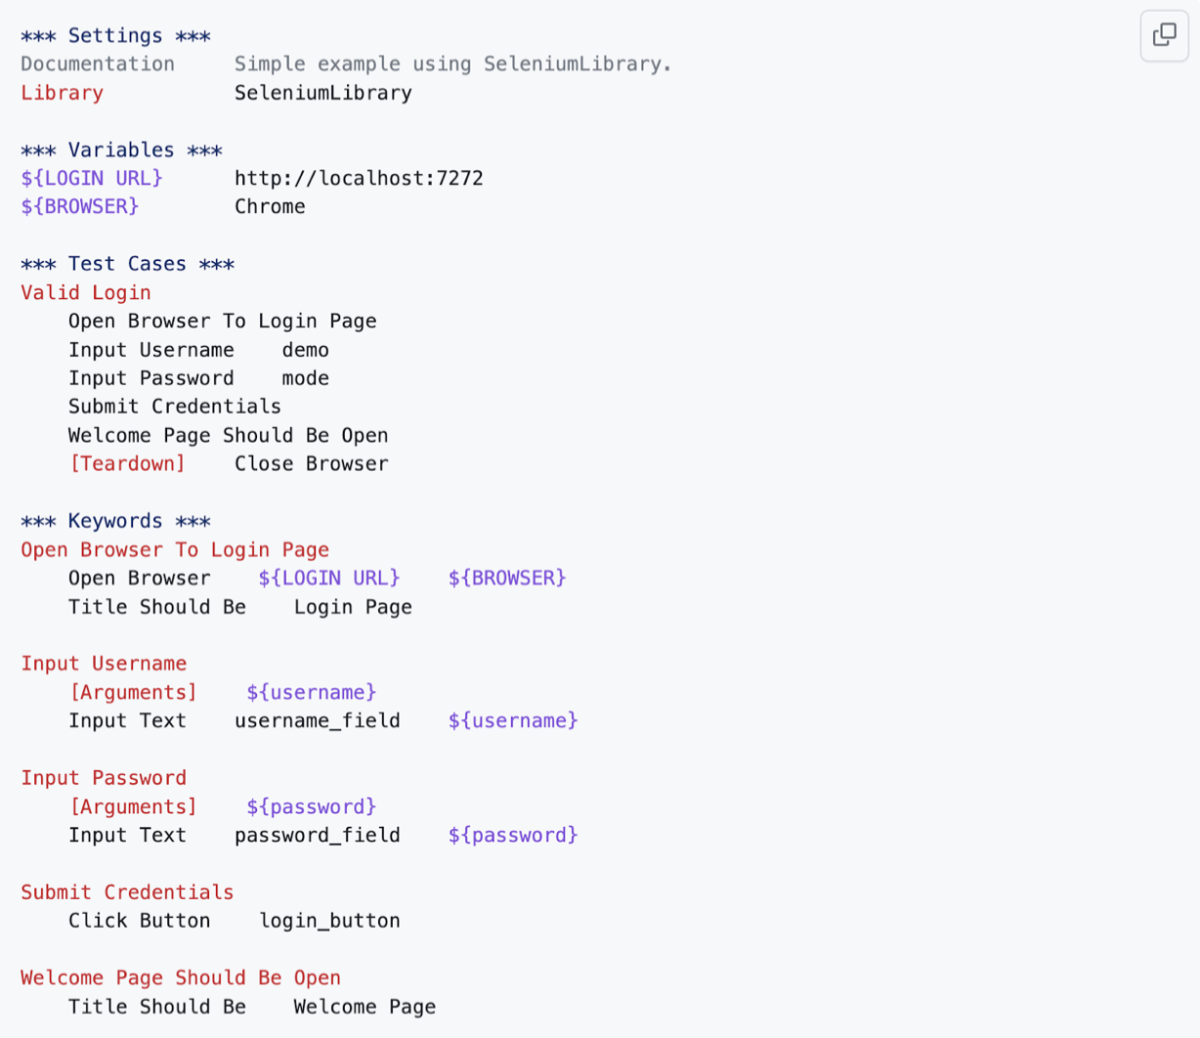
Task: Click the copy code icon
Action: tap(1164, 35)
